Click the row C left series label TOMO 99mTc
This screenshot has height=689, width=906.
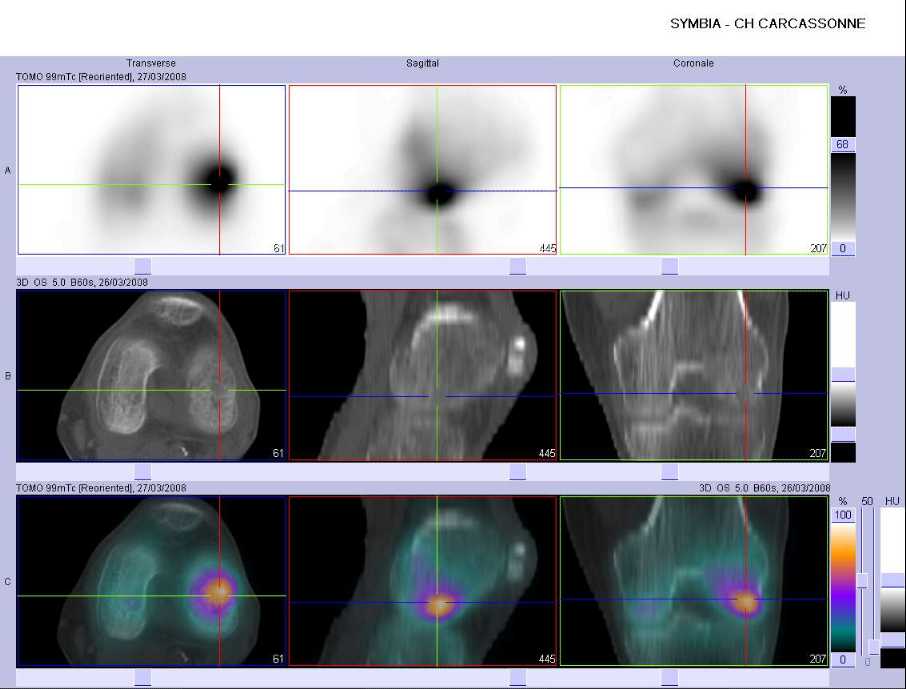point(101,488)
